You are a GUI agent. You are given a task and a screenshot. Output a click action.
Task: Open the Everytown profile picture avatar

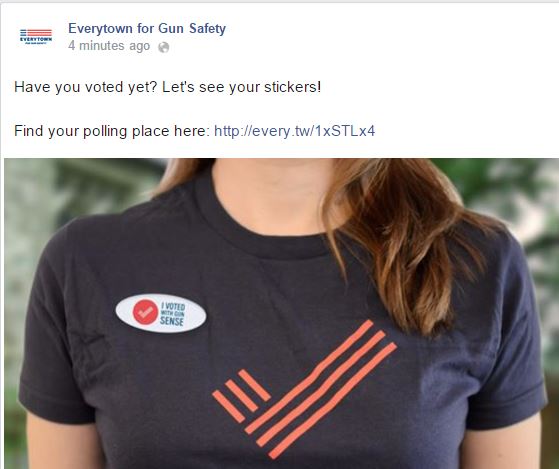(x=36, y=36)
